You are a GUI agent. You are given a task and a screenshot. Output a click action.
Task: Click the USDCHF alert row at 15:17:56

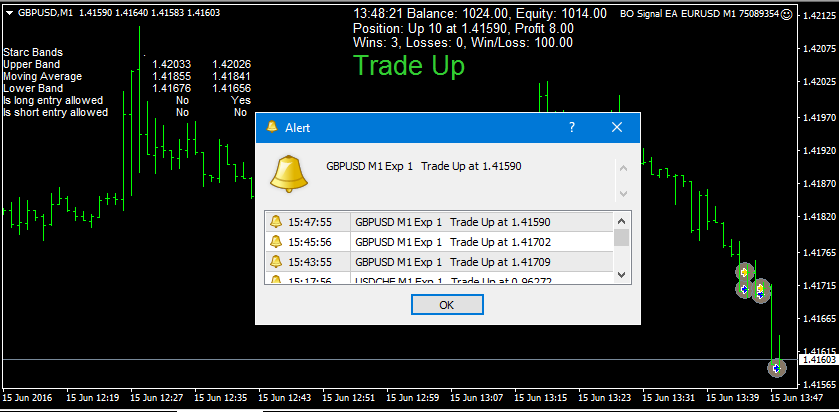pyautogui.click(x=439, y=278)
